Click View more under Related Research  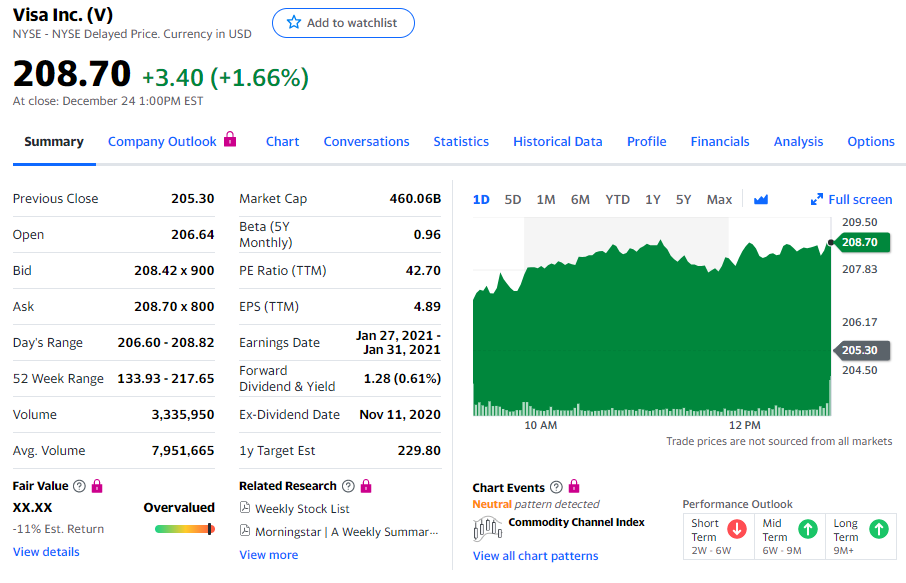coord(269,555)
